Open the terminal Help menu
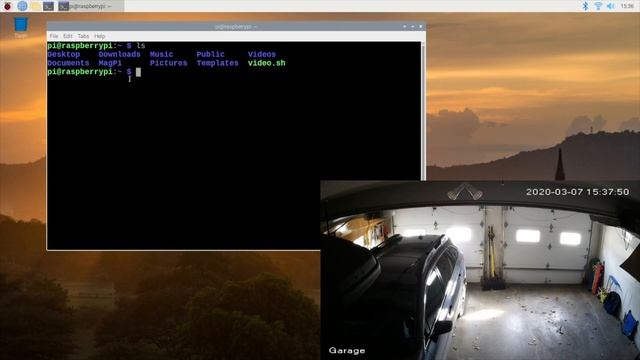 100,36
